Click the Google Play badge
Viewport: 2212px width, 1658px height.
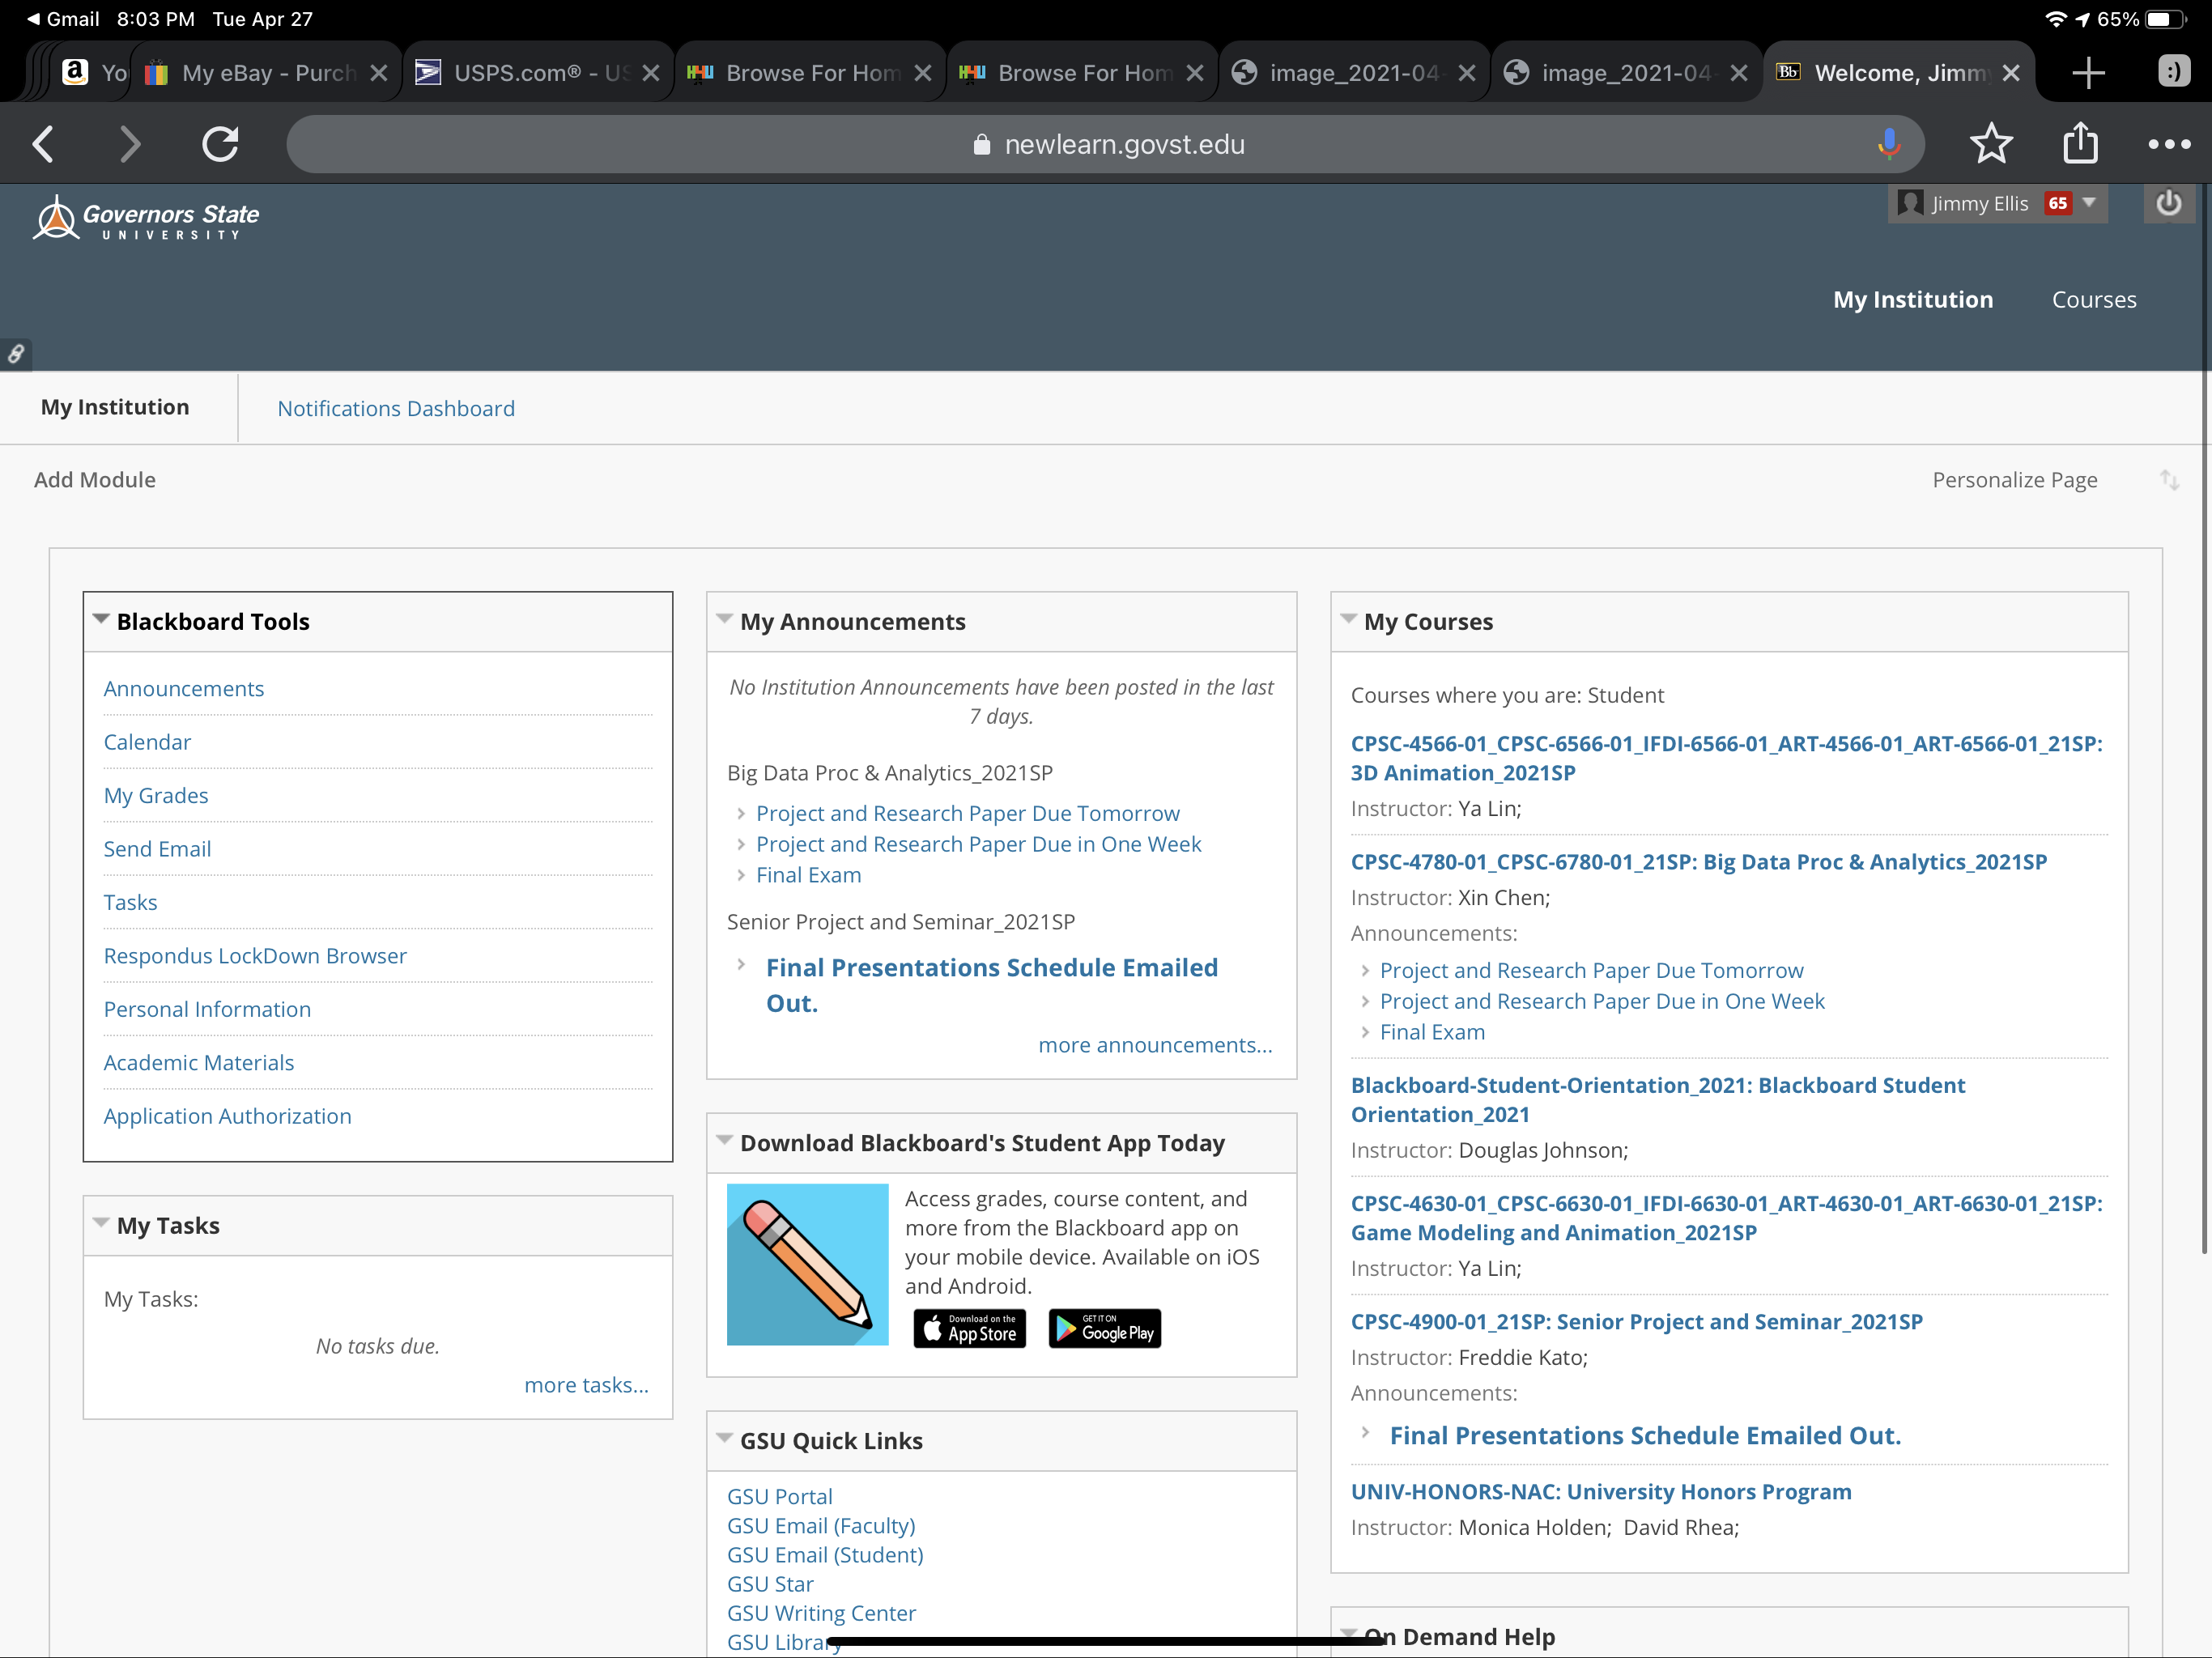click(1104, 1328)
